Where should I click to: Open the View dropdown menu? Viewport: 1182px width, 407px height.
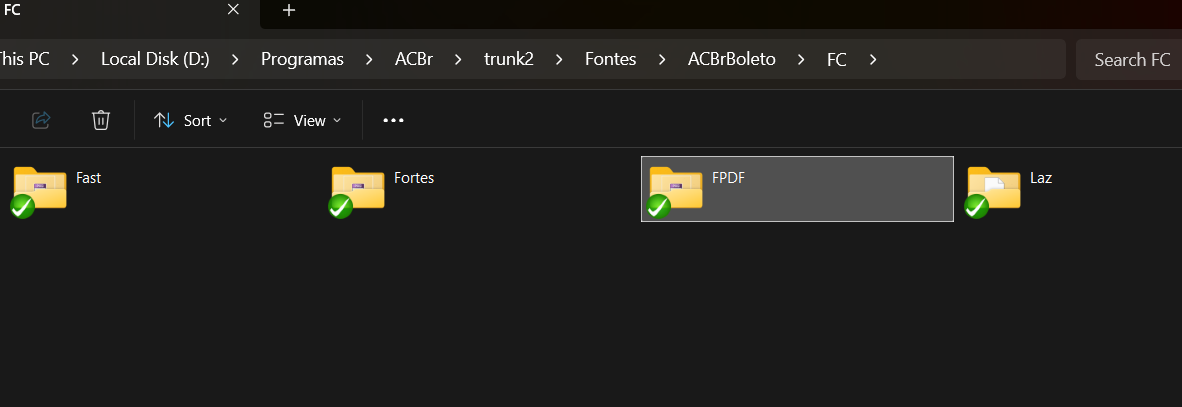coord(302,121)
